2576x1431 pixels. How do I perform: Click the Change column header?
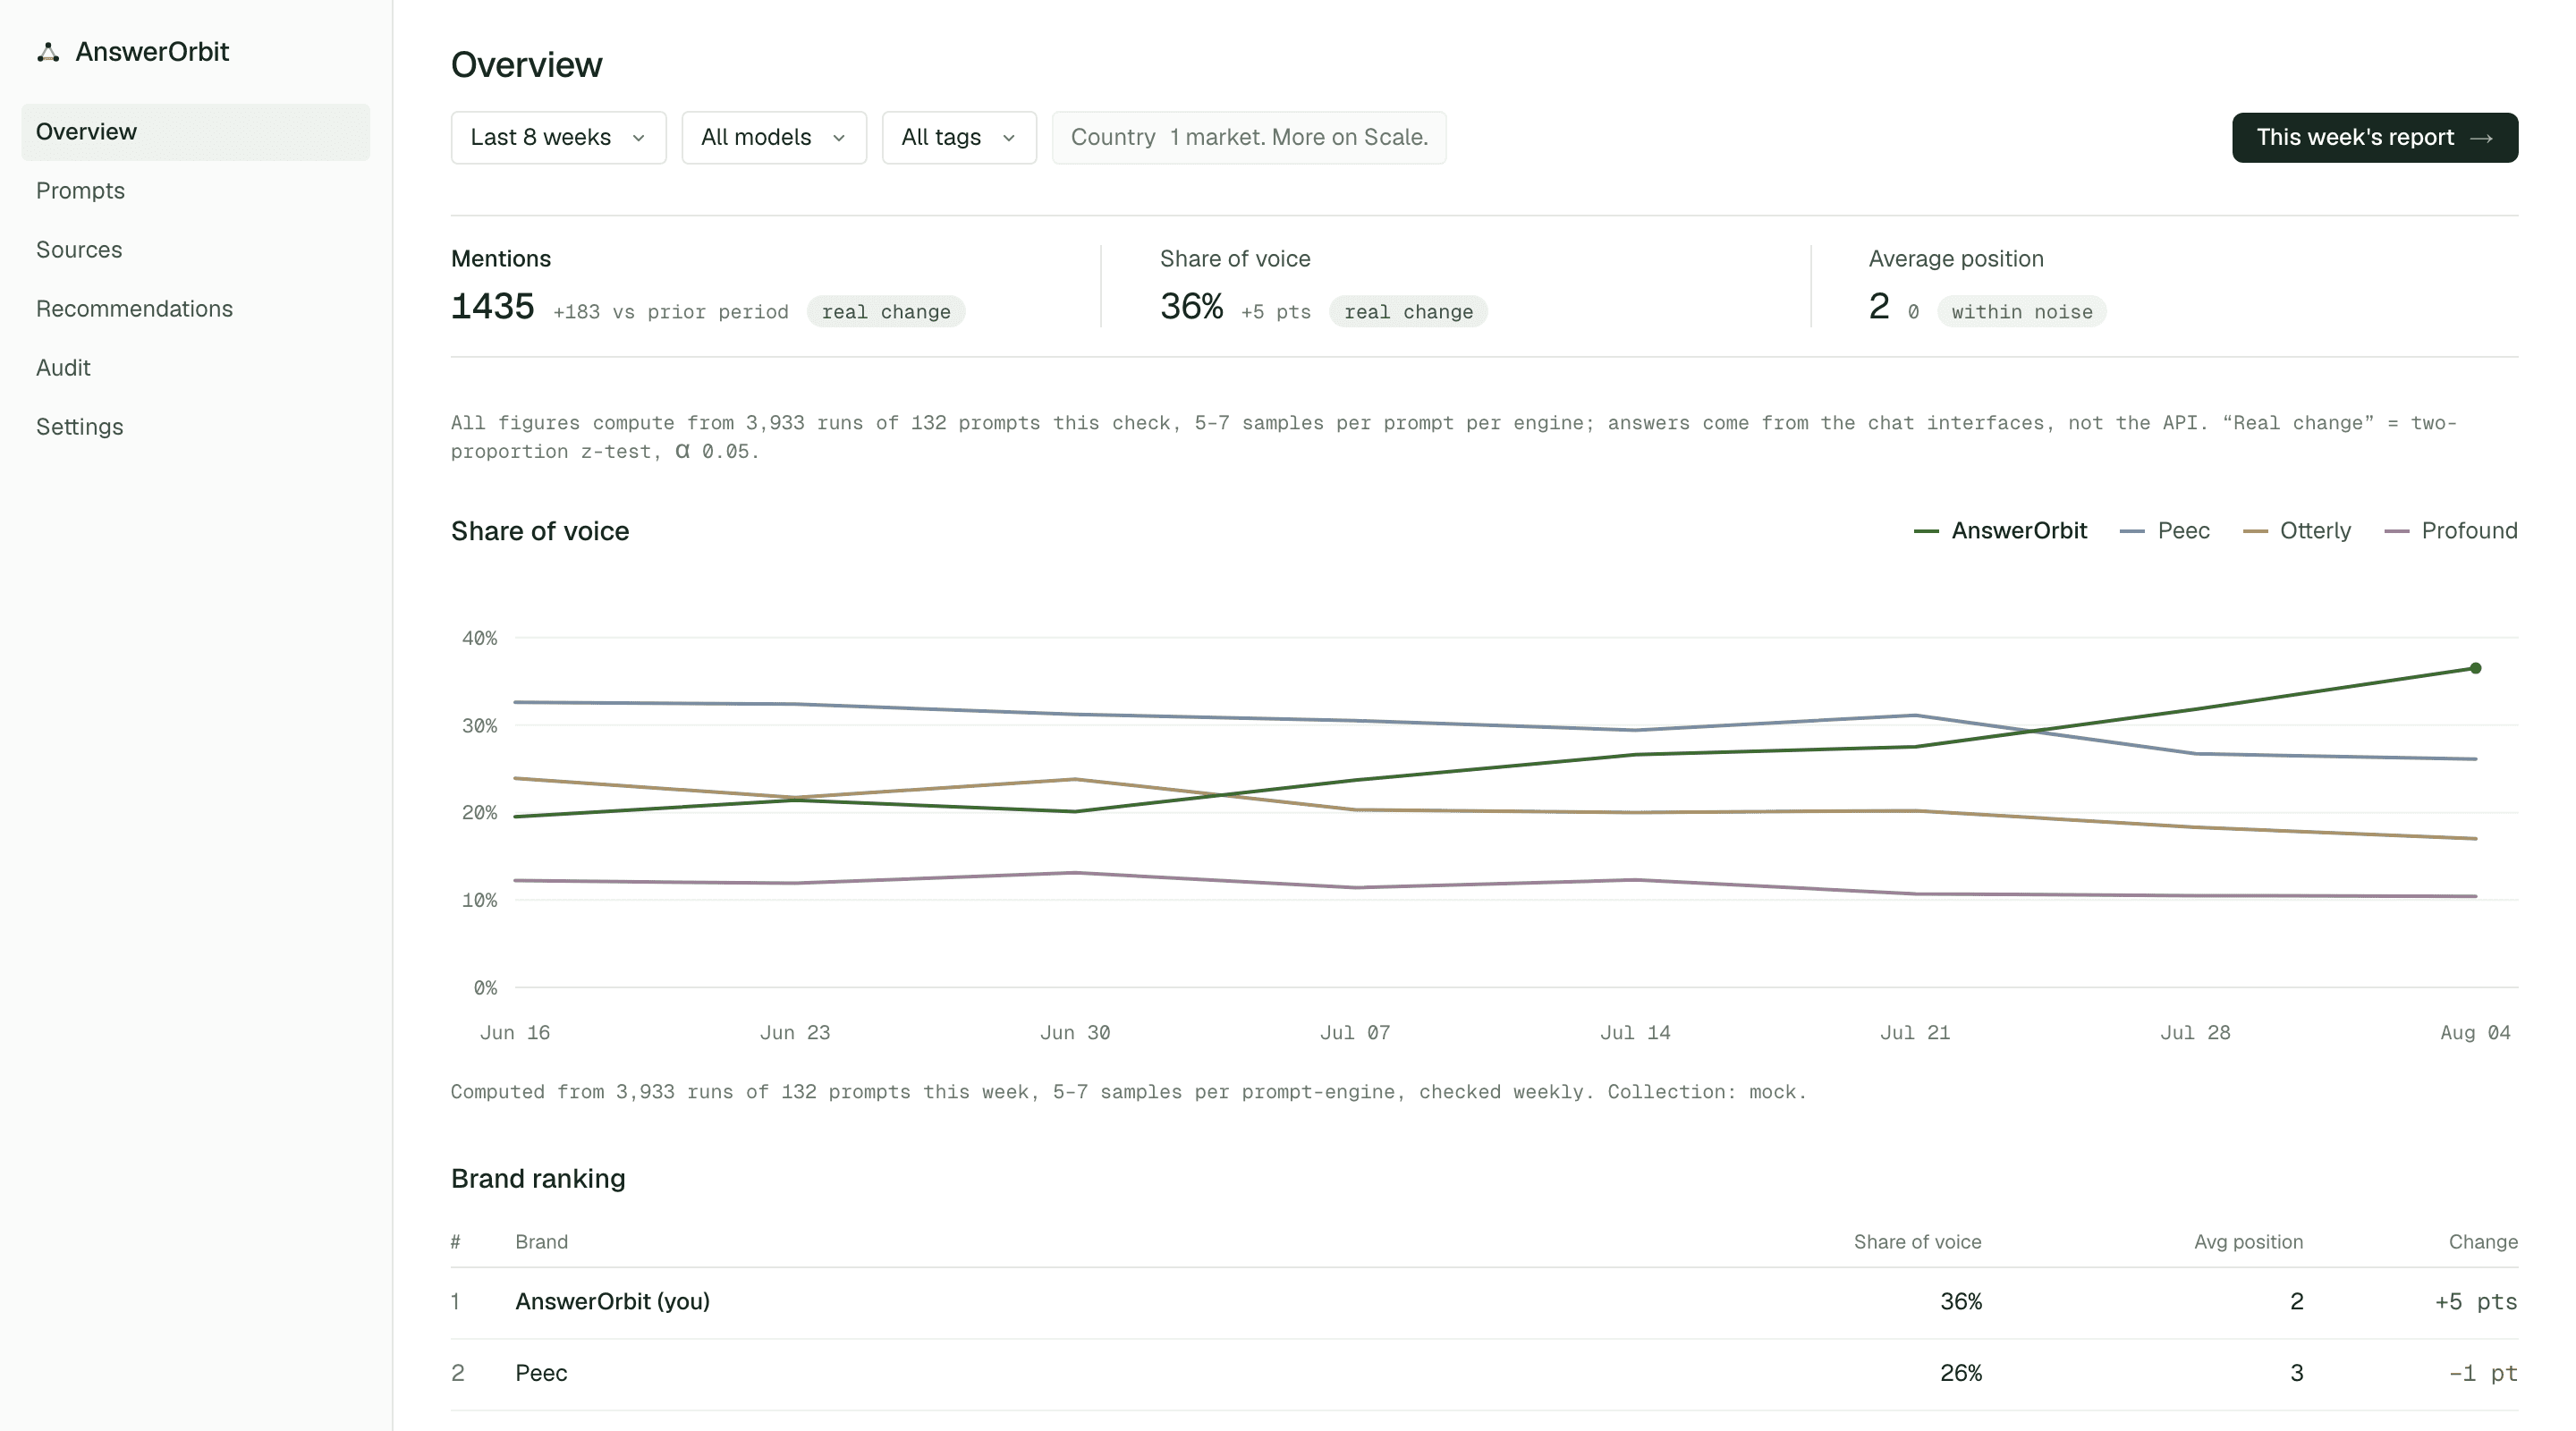pyautogui.click(x=2483, y=1242)
